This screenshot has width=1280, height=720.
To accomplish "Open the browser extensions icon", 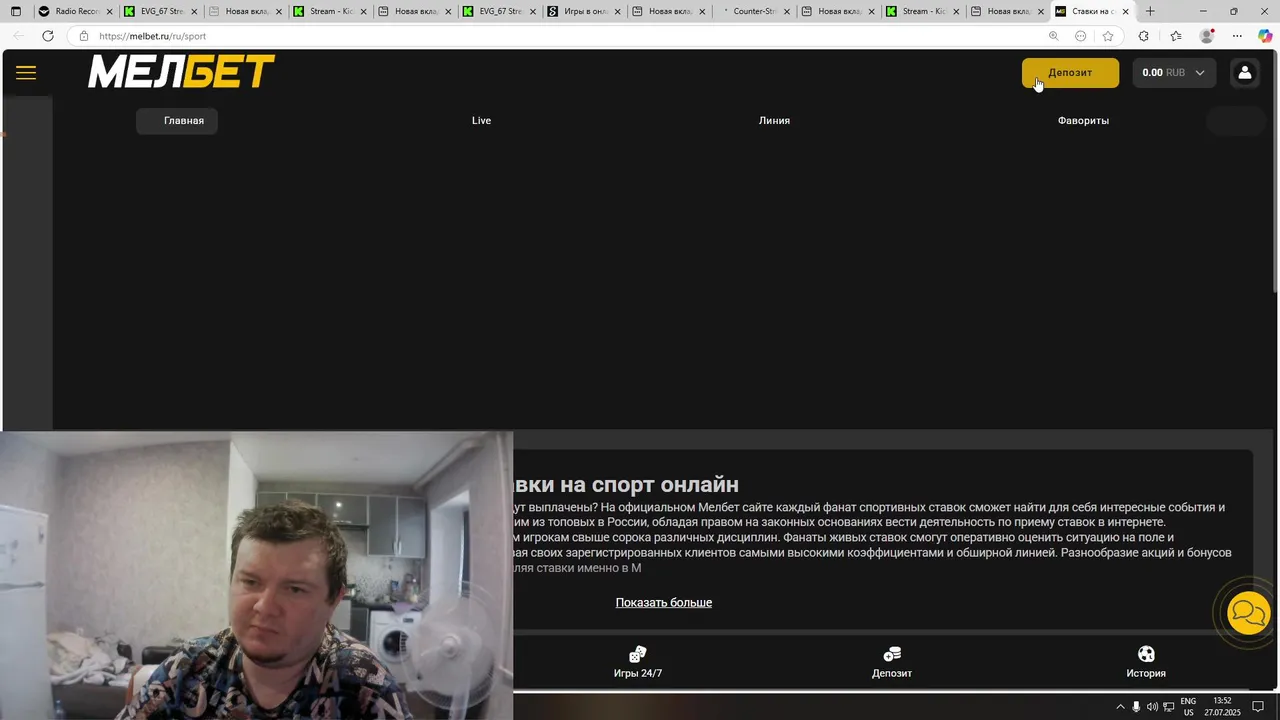I will [x=1144, y=36].
